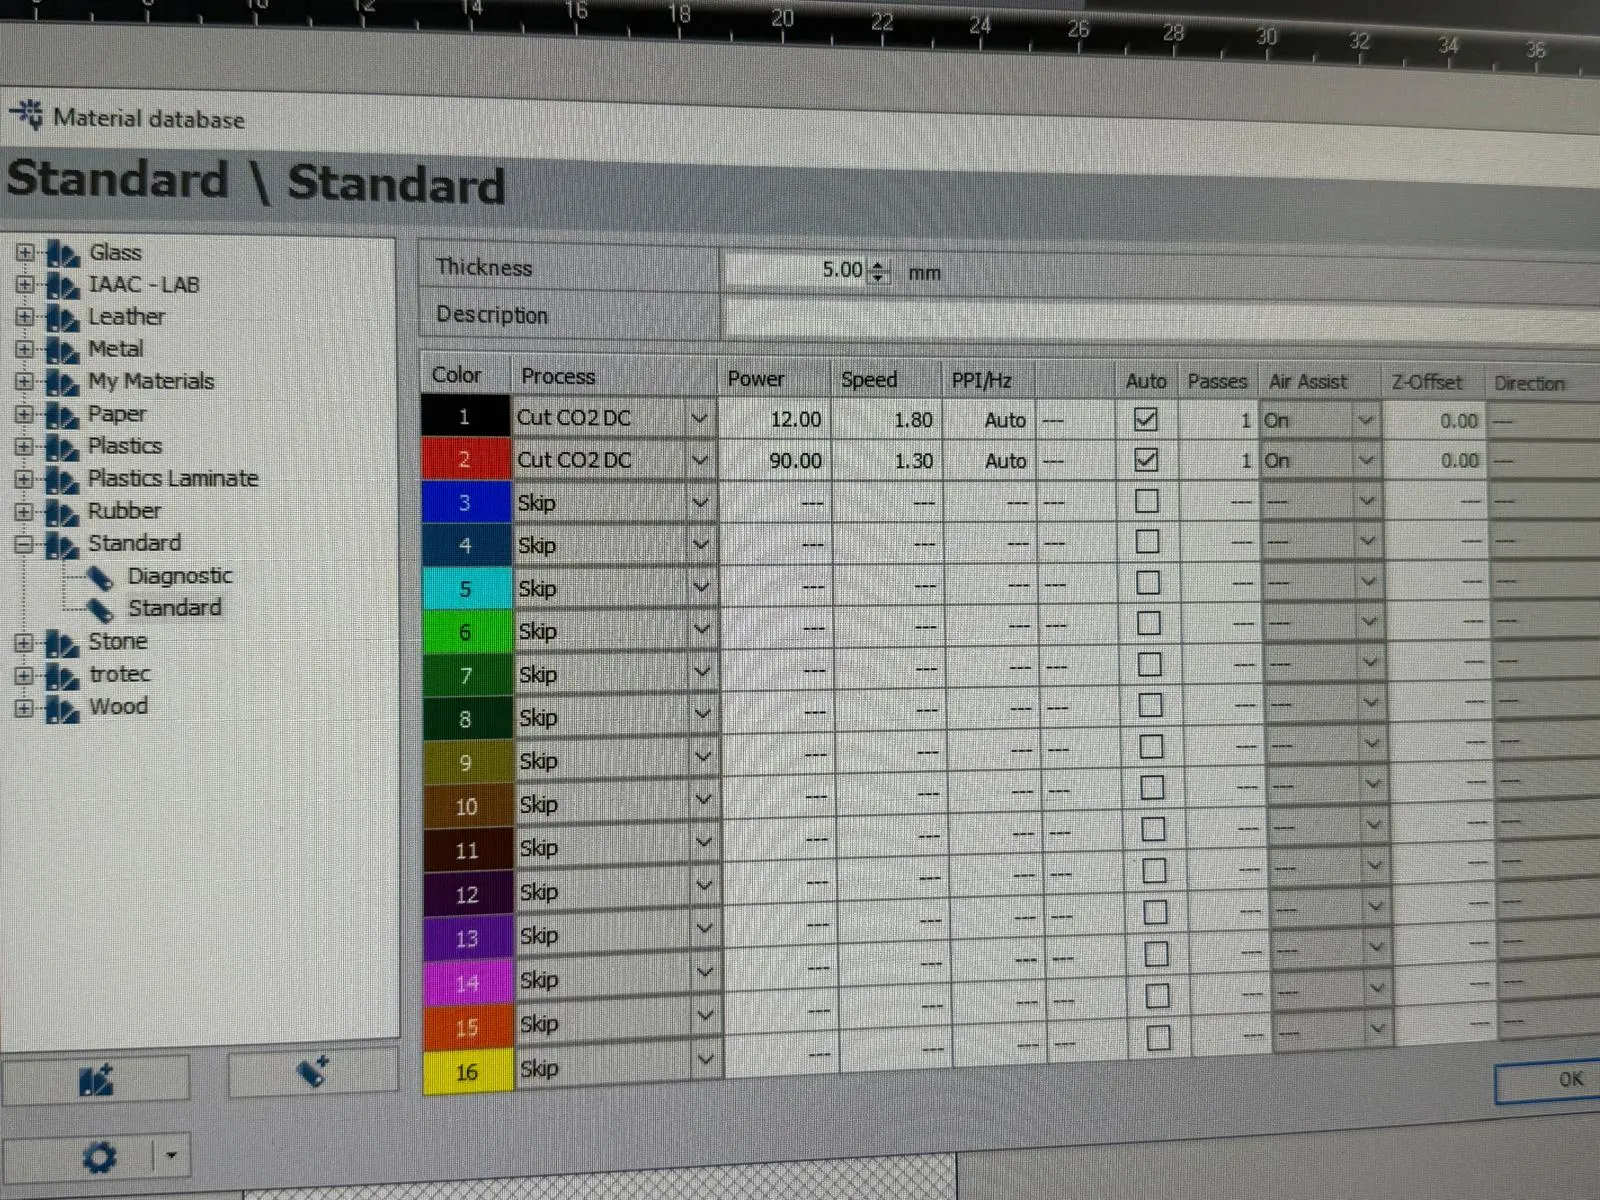Click the Speed column header
The image size is (1600, 1200).
tap(886, 380)
